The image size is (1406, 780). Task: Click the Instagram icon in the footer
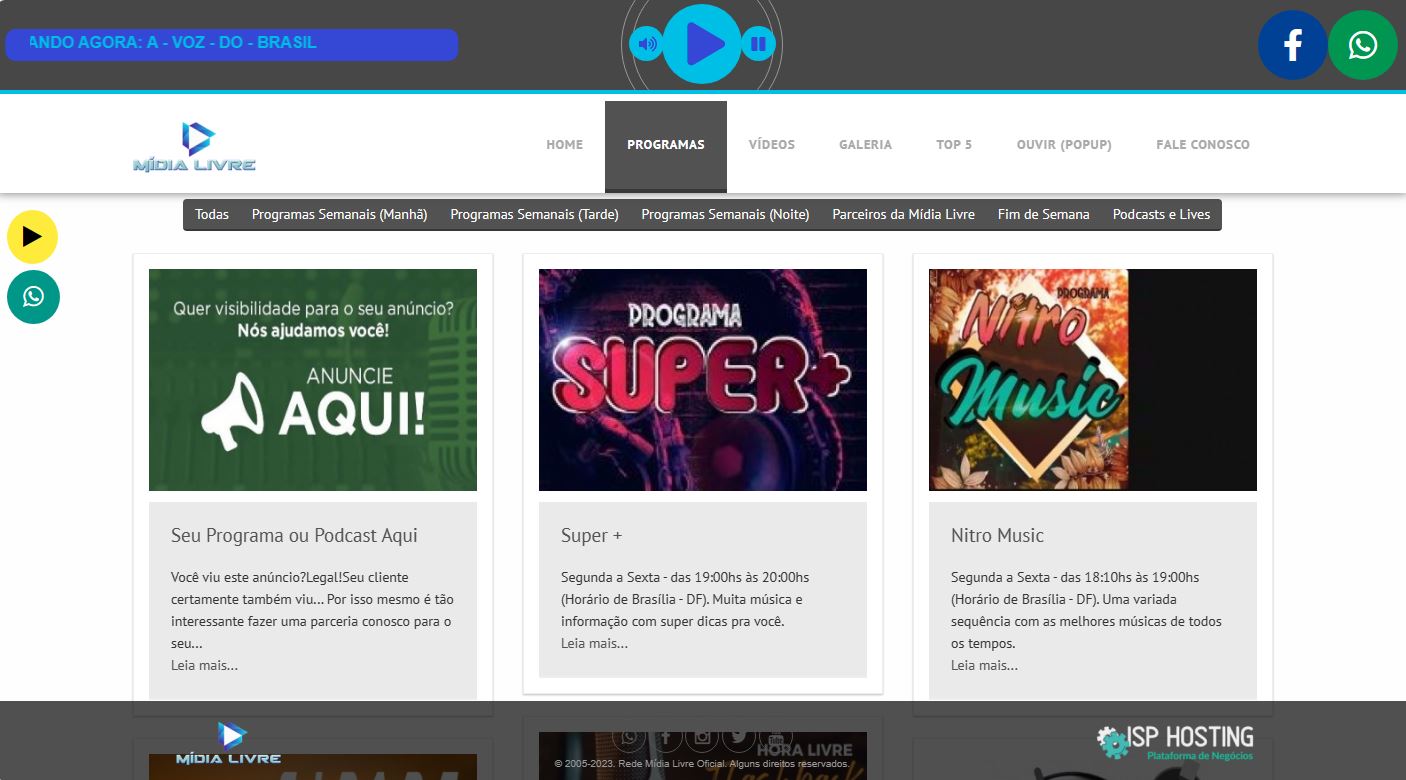(701, 738)
